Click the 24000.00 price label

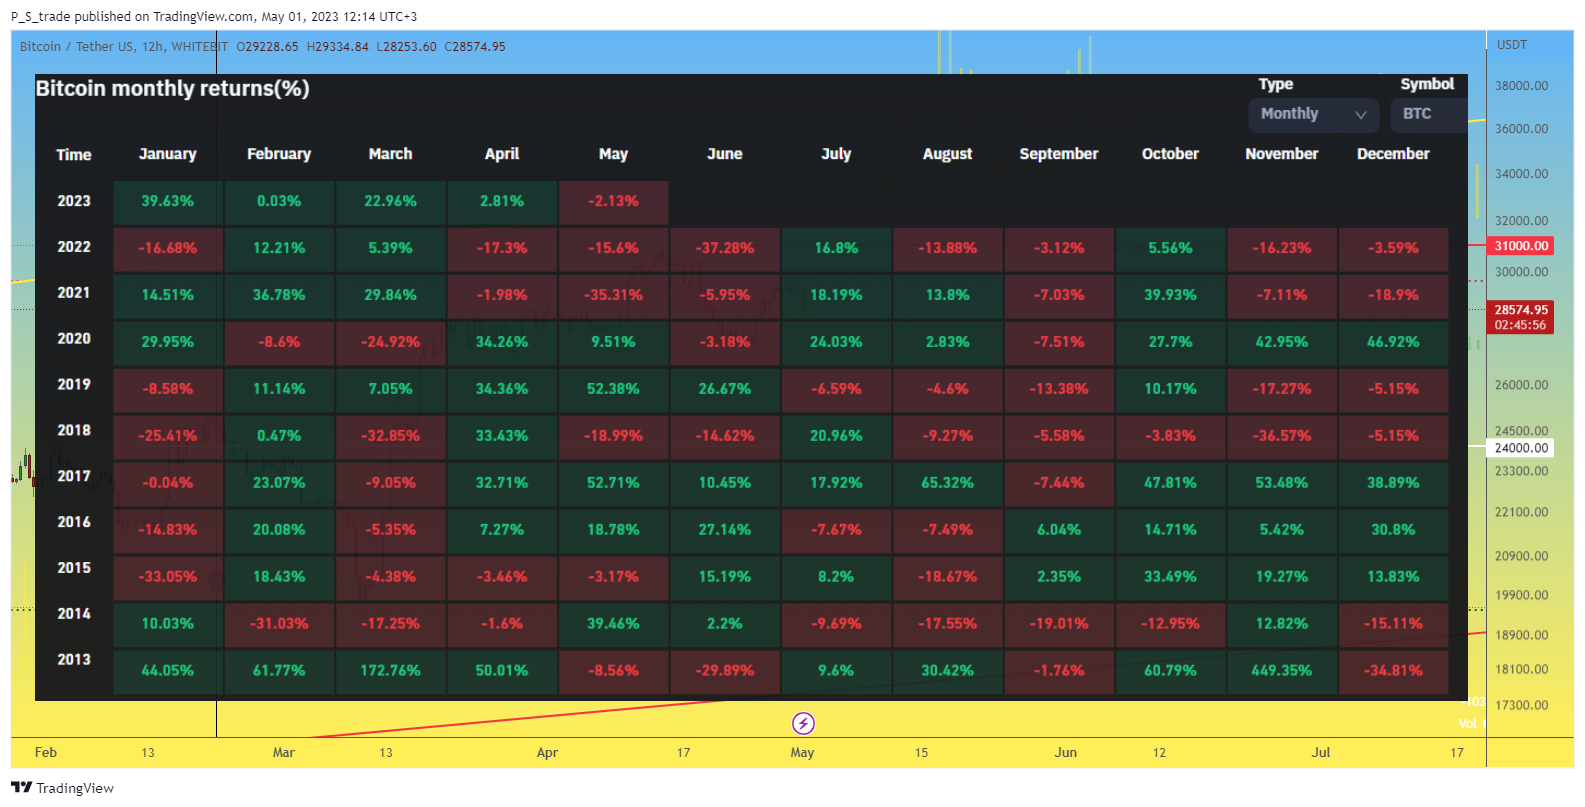pos(1520,448)
